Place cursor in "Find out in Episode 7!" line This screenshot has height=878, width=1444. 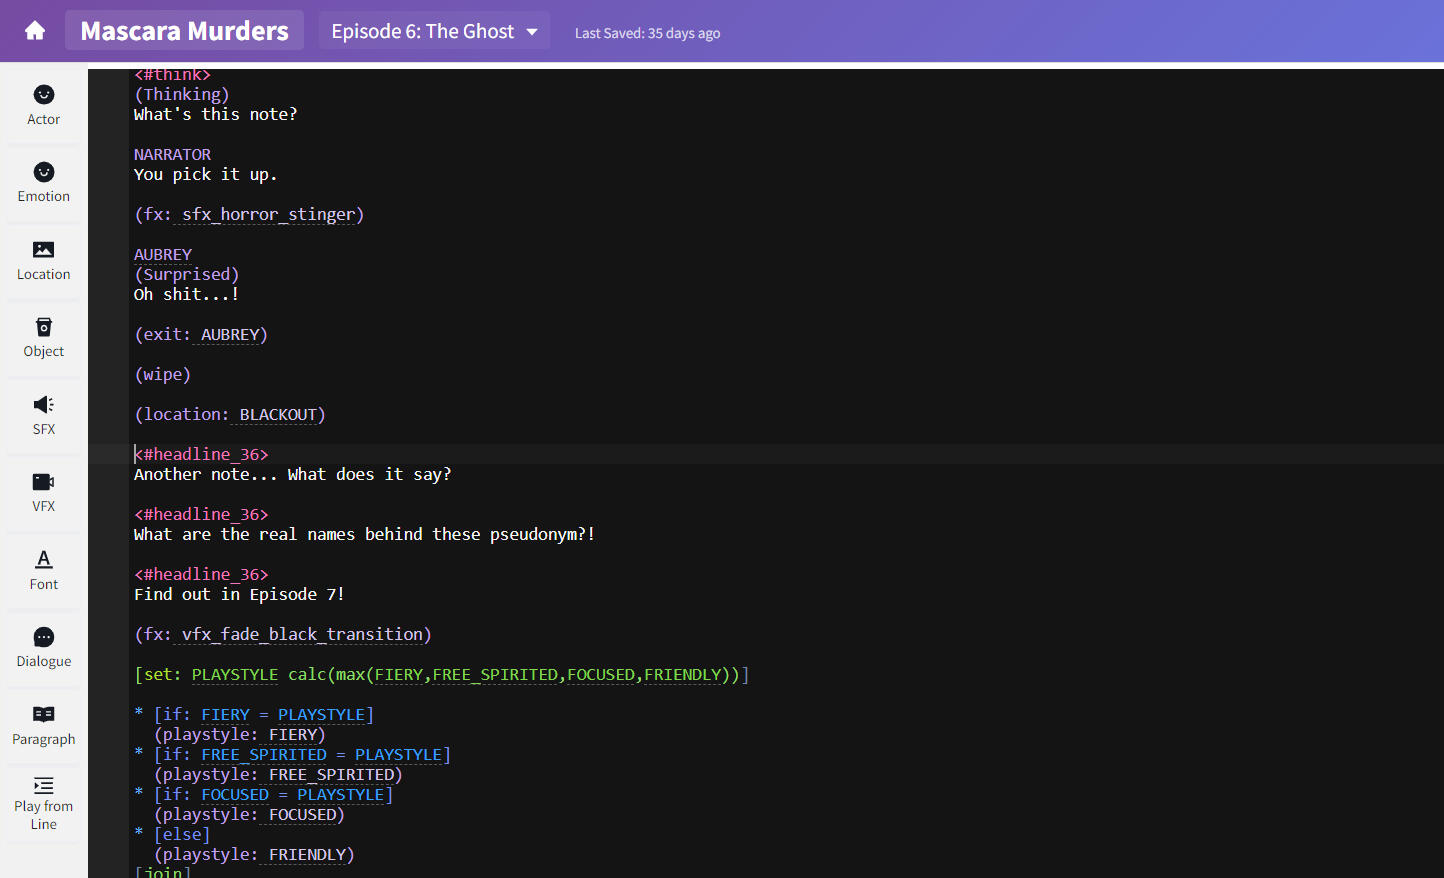pos(239,595)
